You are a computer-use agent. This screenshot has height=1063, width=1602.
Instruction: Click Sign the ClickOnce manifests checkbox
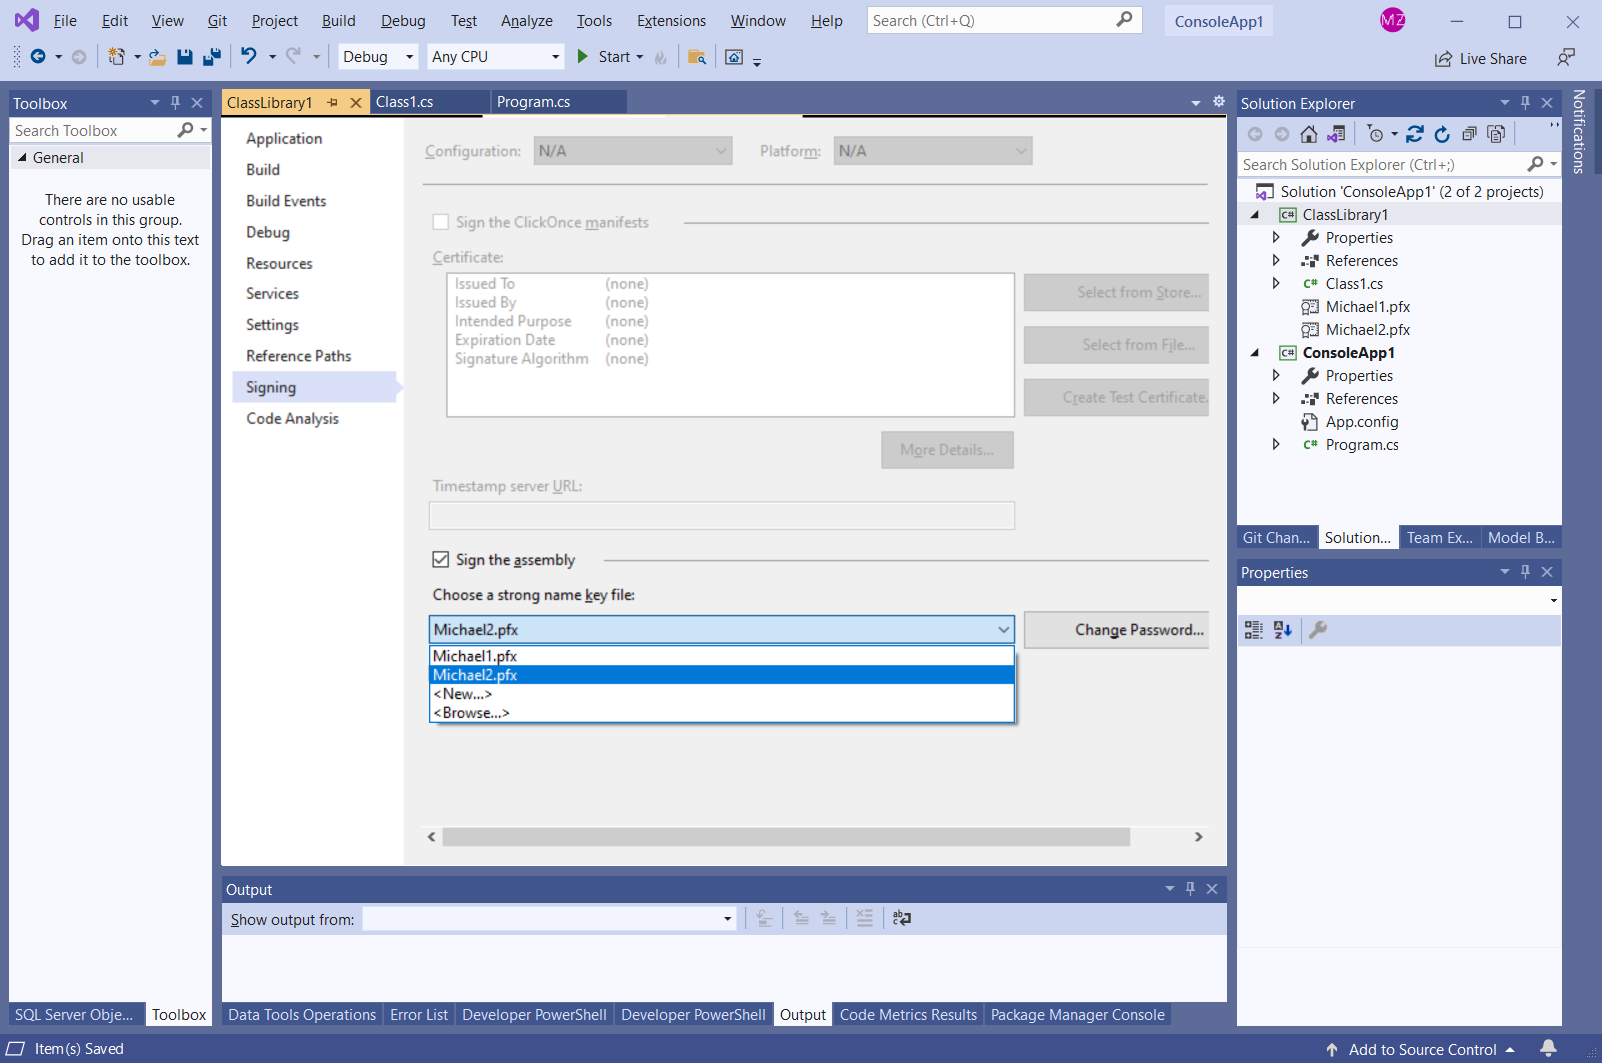pos(440,222)
